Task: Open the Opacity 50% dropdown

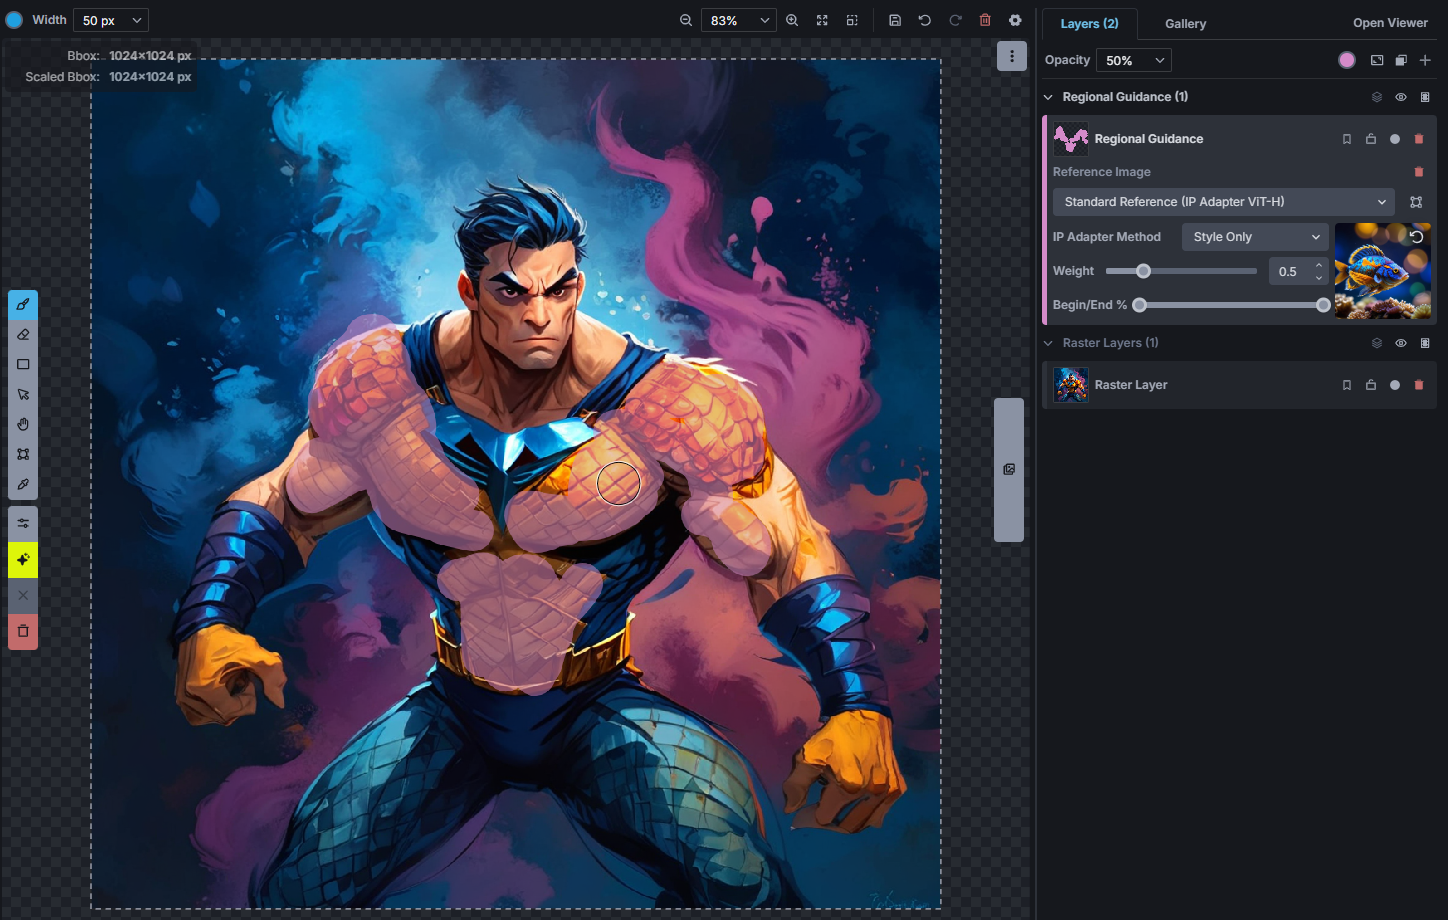Action: click(1134, 60)
